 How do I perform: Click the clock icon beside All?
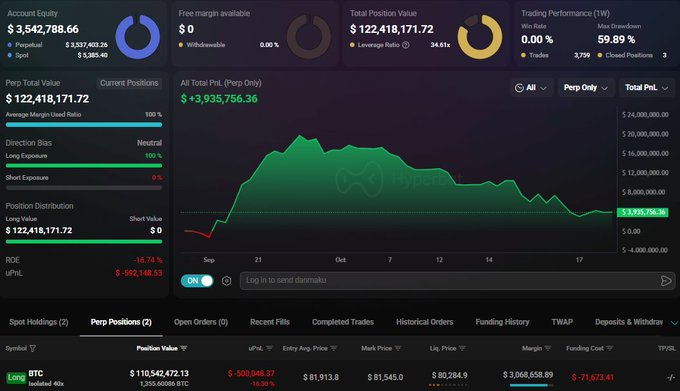point(519,88)
